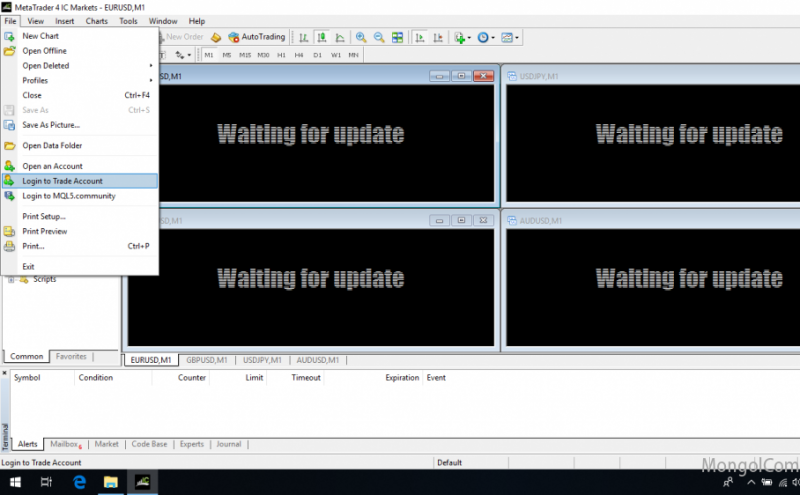Select the M30 timeframe

click(x=263, y=55)
